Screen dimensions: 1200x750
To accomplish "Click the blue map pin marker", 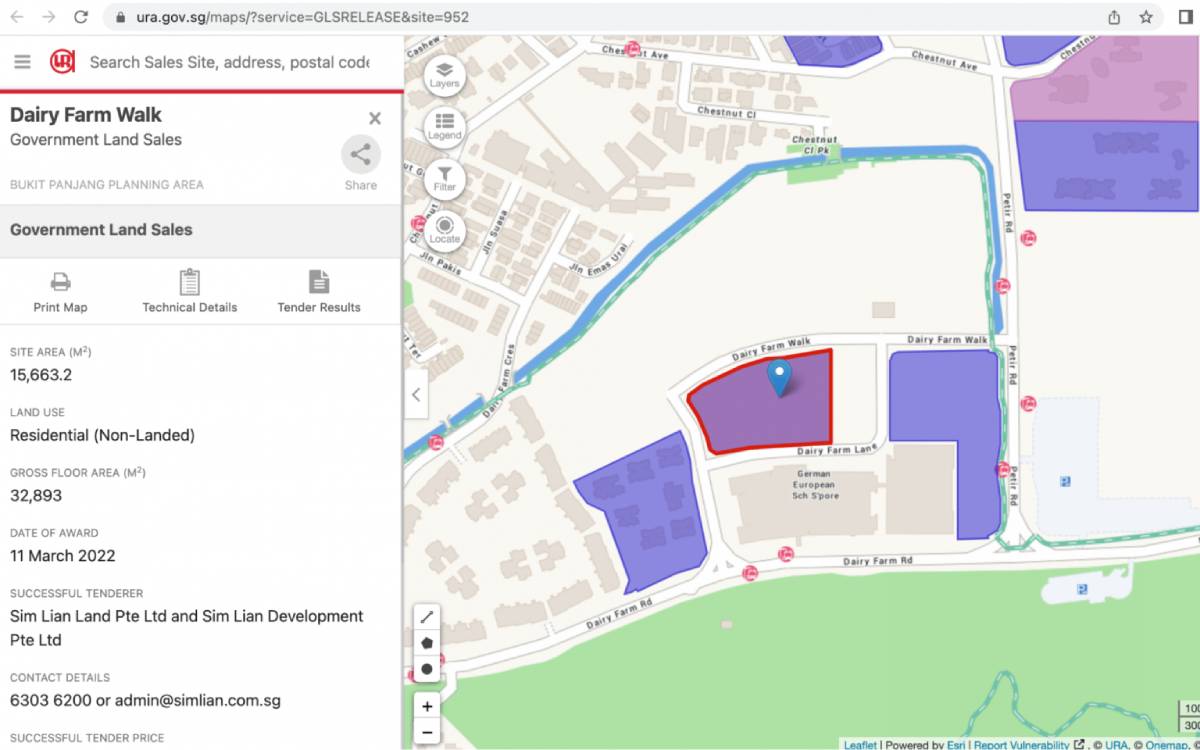I will point(779,377).
